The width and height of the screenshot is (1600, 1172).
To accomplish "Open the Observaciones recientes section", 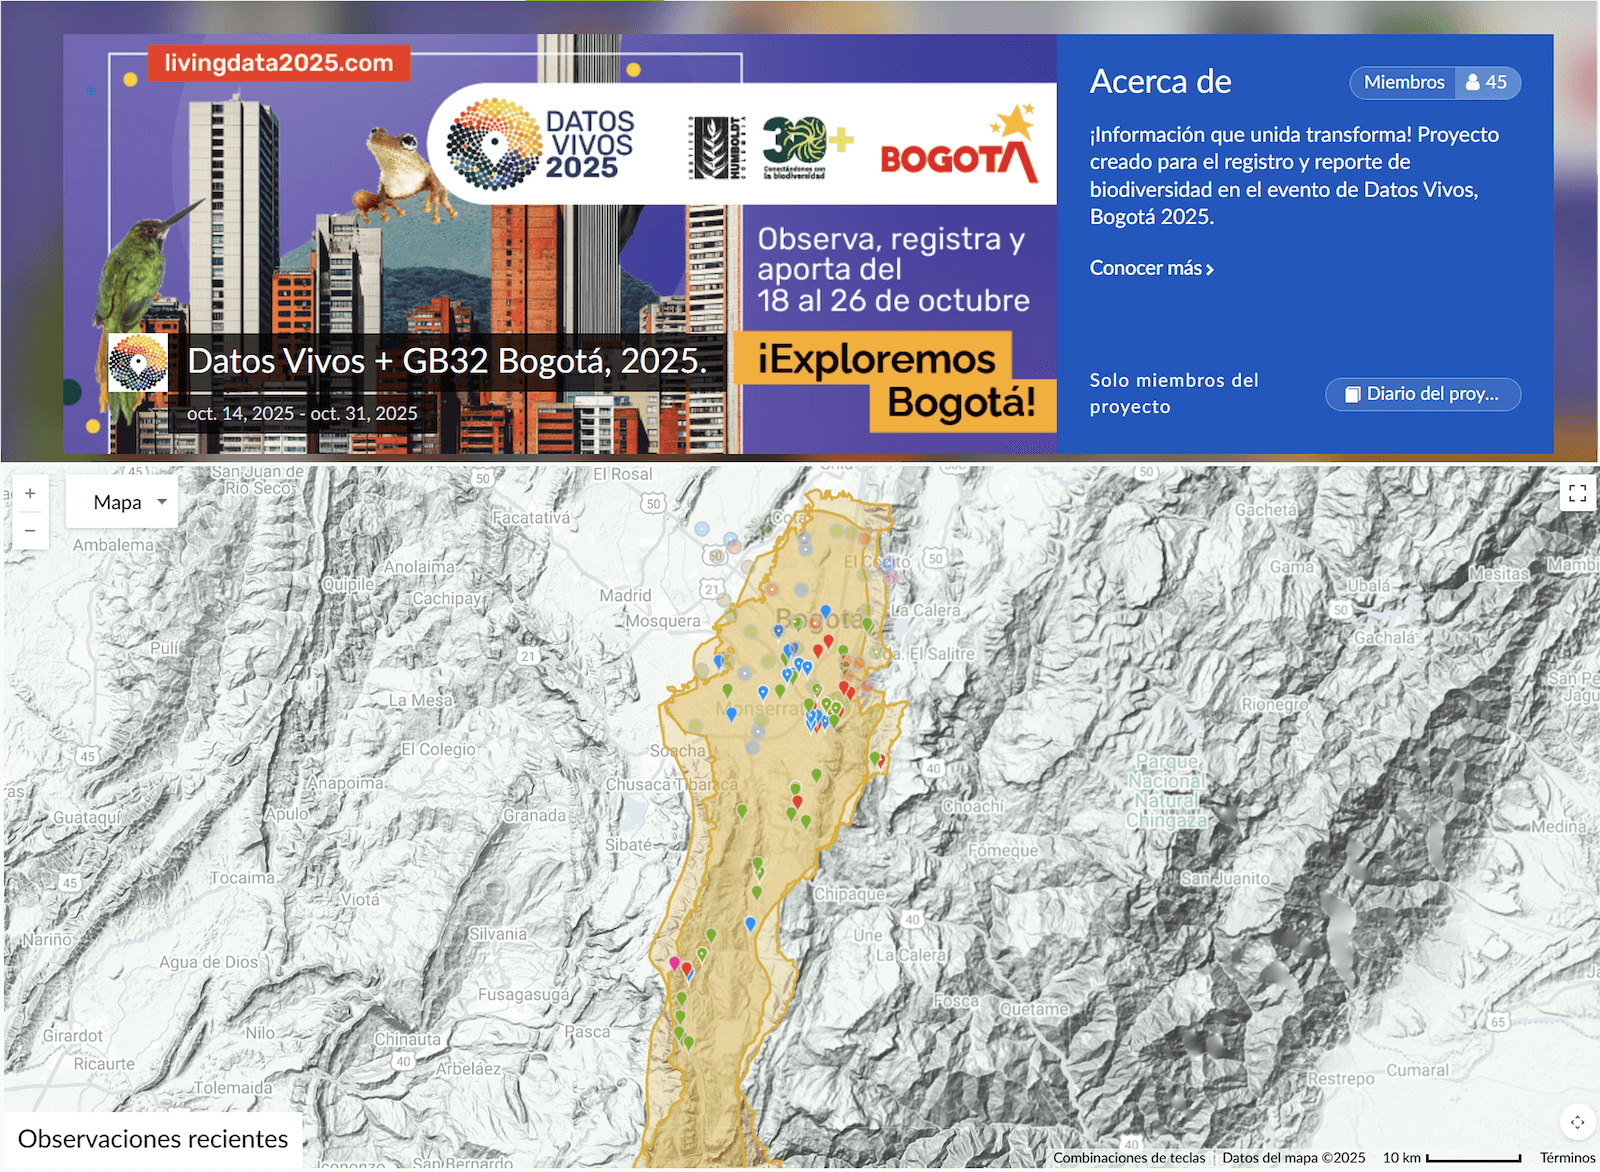I will [x=152, y=1139].
